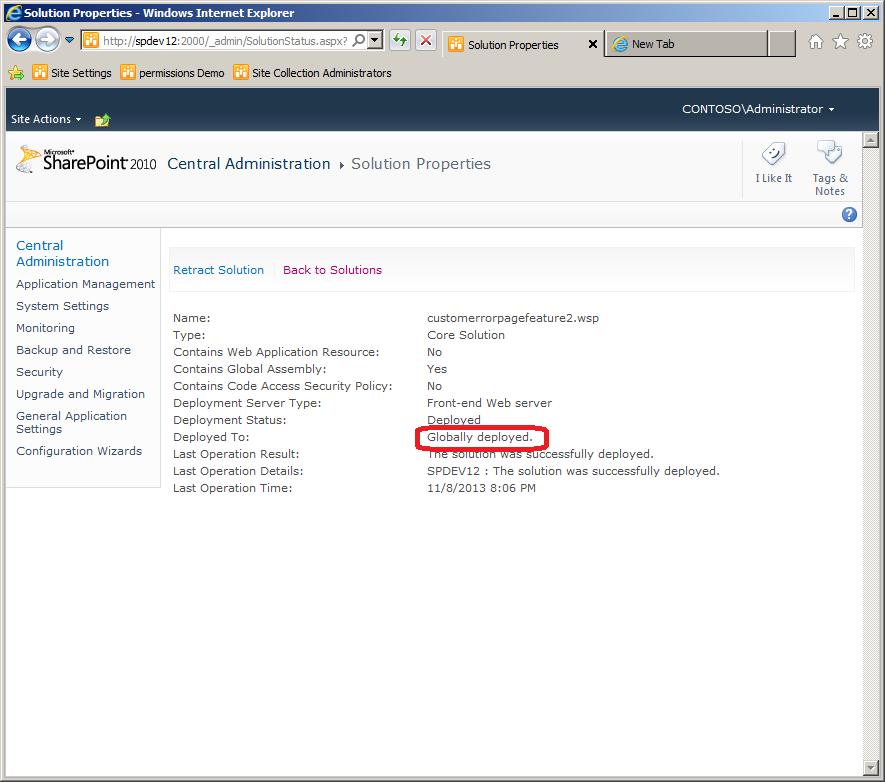The image size is (885, 782).
Task: Click the search magnifier in address bar
Action: click(358, 40)
